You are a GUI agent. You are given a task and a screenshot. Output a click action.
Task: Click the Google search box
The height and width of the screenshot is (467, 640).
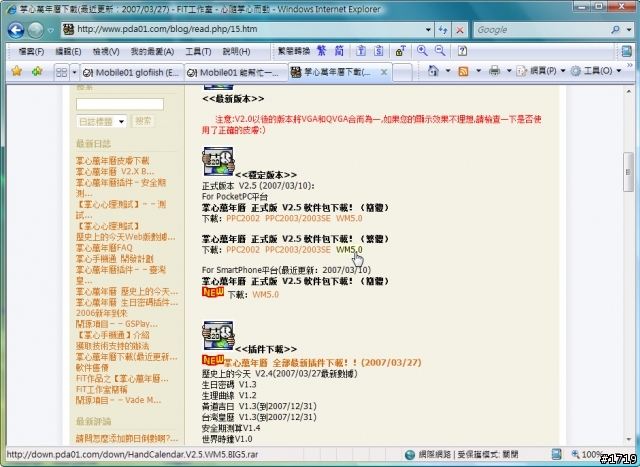pyautogui.click(x=542, y=30)
